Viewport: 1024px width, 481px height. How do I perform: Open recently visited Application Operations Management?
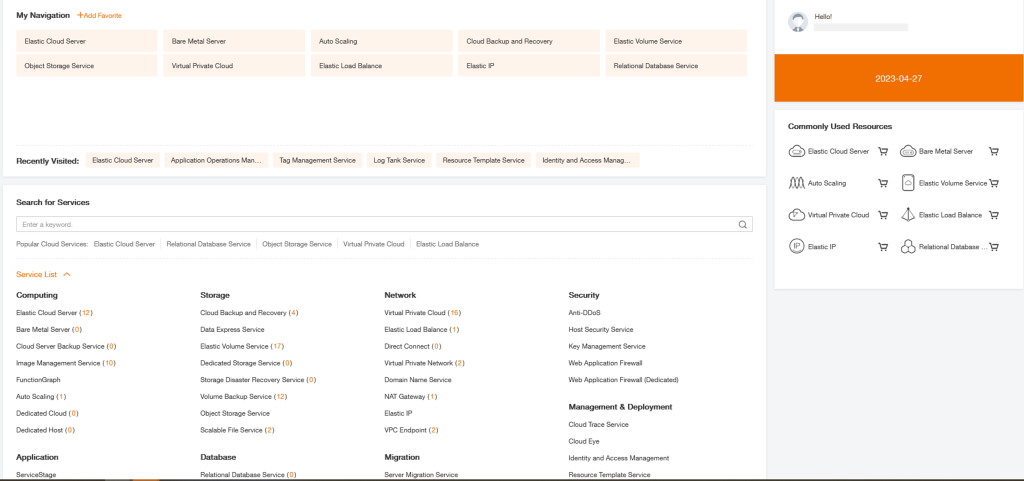pos(216,161)
